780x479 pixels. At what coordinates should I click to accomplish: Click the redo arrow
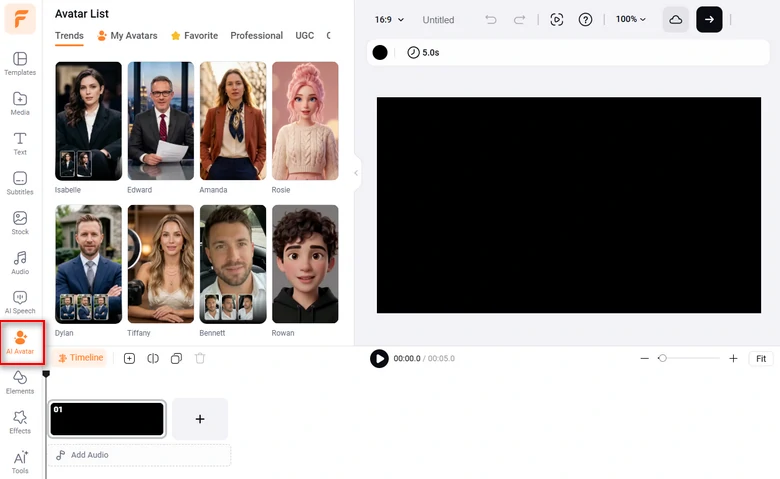[x=519, y=20]
